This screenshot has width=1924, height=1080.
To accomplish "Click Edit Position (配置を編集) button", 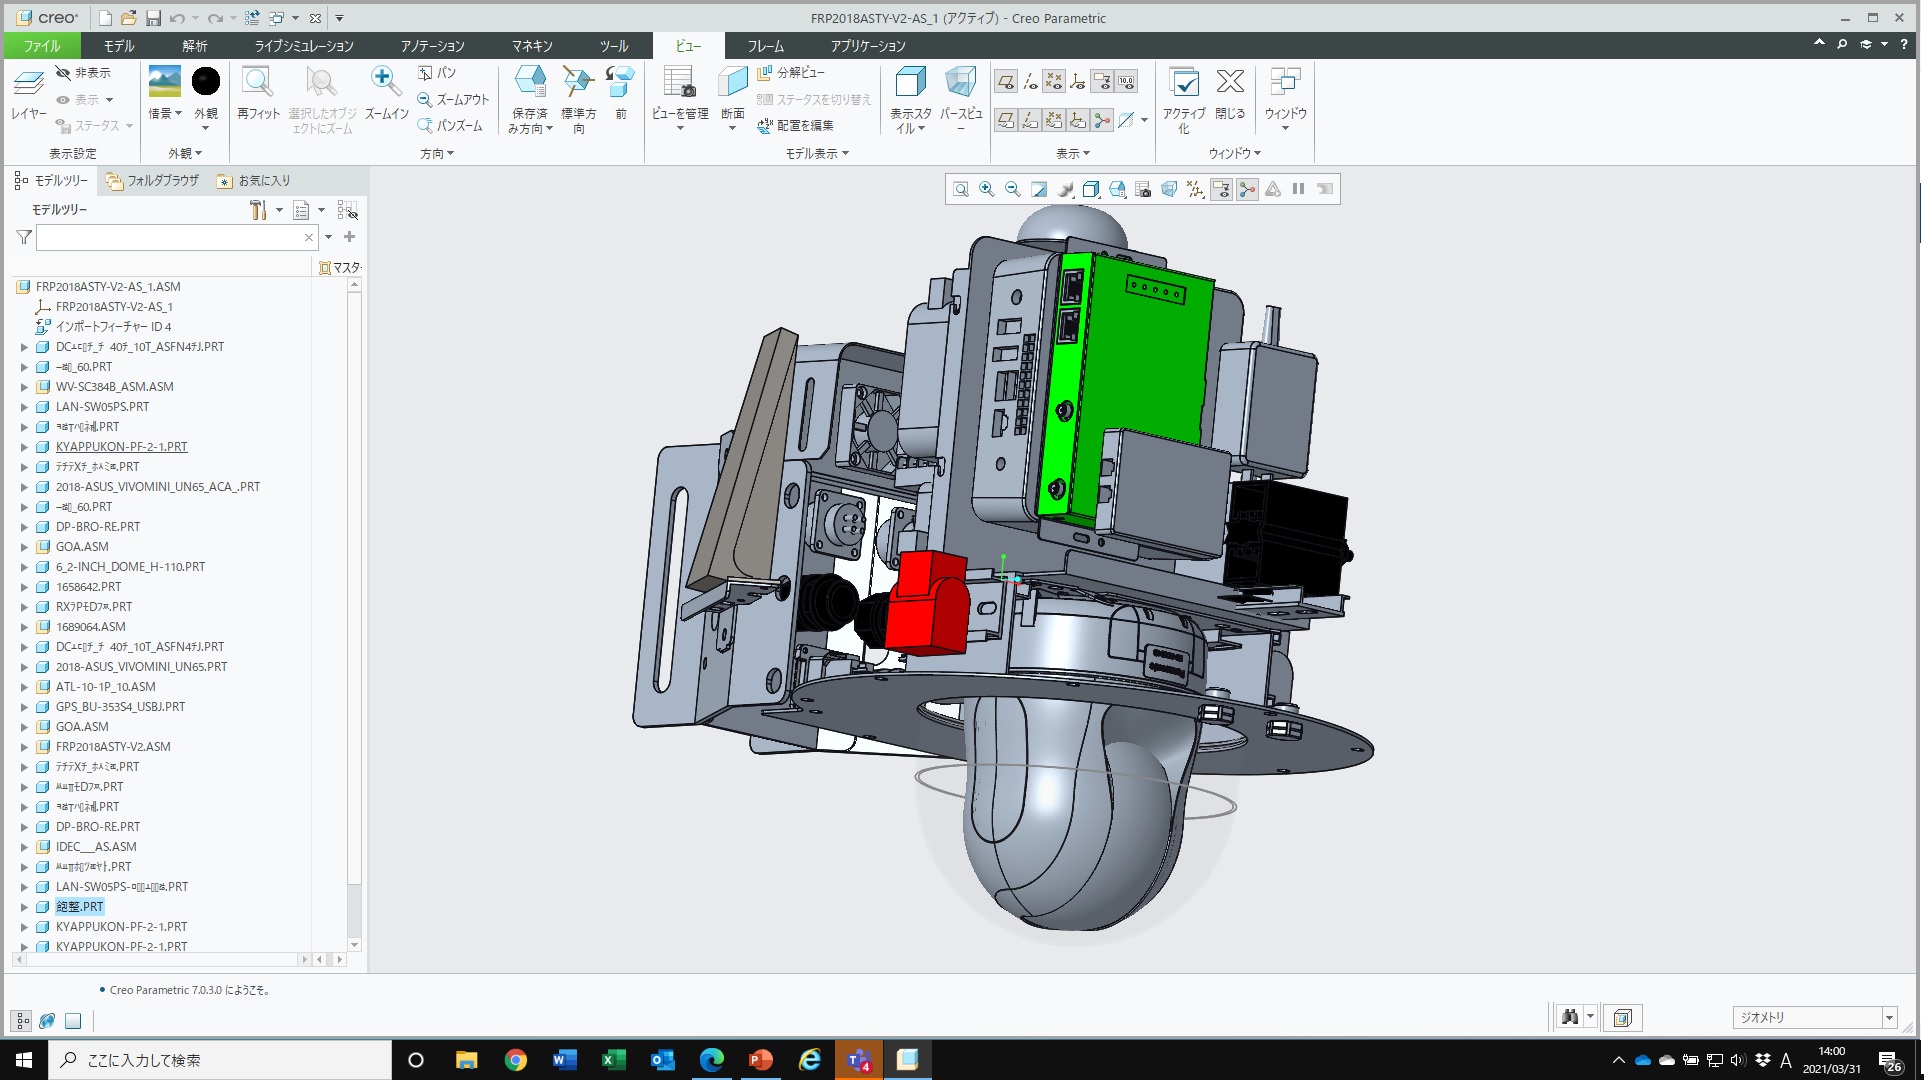I will tap(795, 126).
